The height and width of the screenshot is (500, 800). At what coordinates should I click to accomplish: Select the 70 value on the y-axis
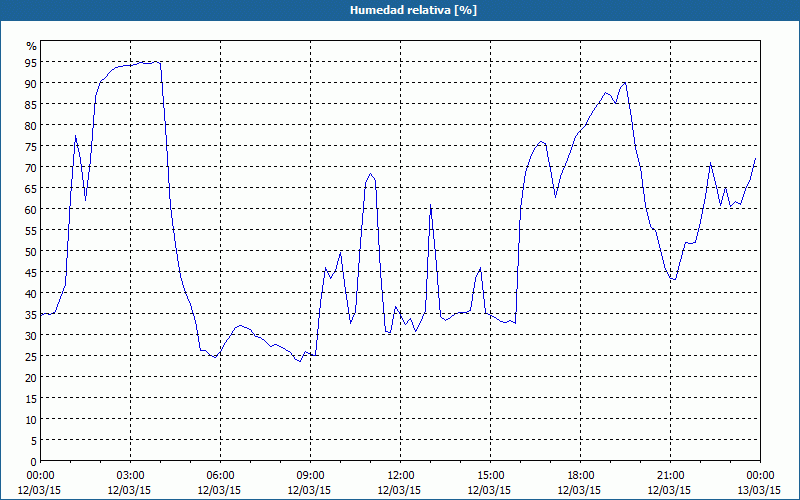(x=31, y=167)
